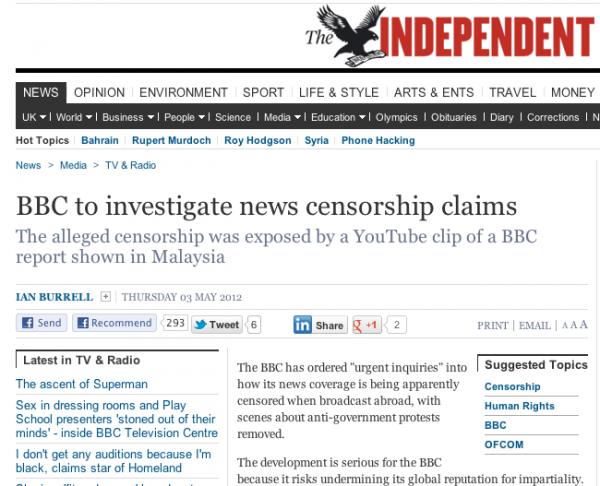
Task: Open the Education dropdown
Action: (338, 117)
